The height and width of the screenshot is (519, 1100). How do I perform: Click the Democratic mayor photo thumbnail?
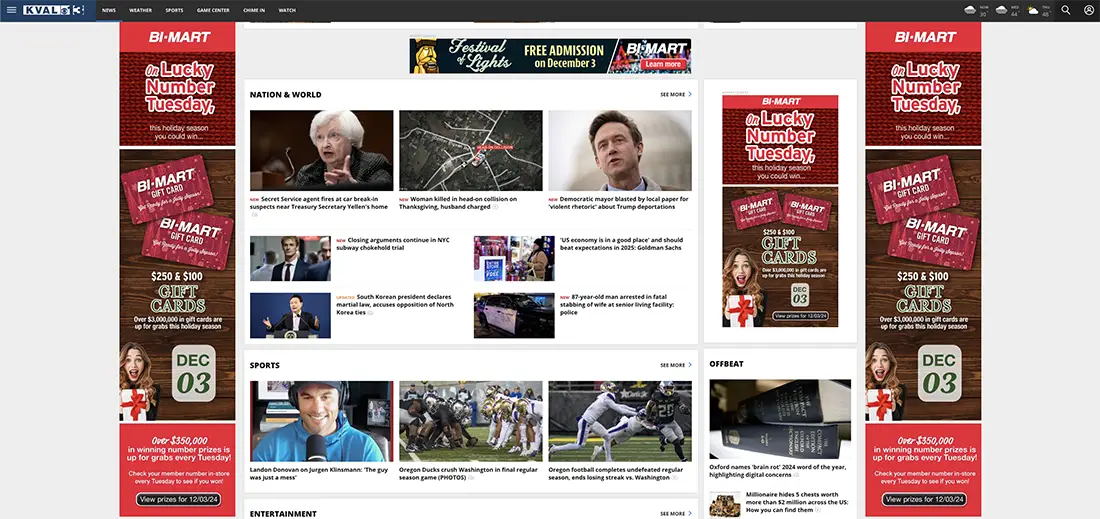click(x=620, y=150)
